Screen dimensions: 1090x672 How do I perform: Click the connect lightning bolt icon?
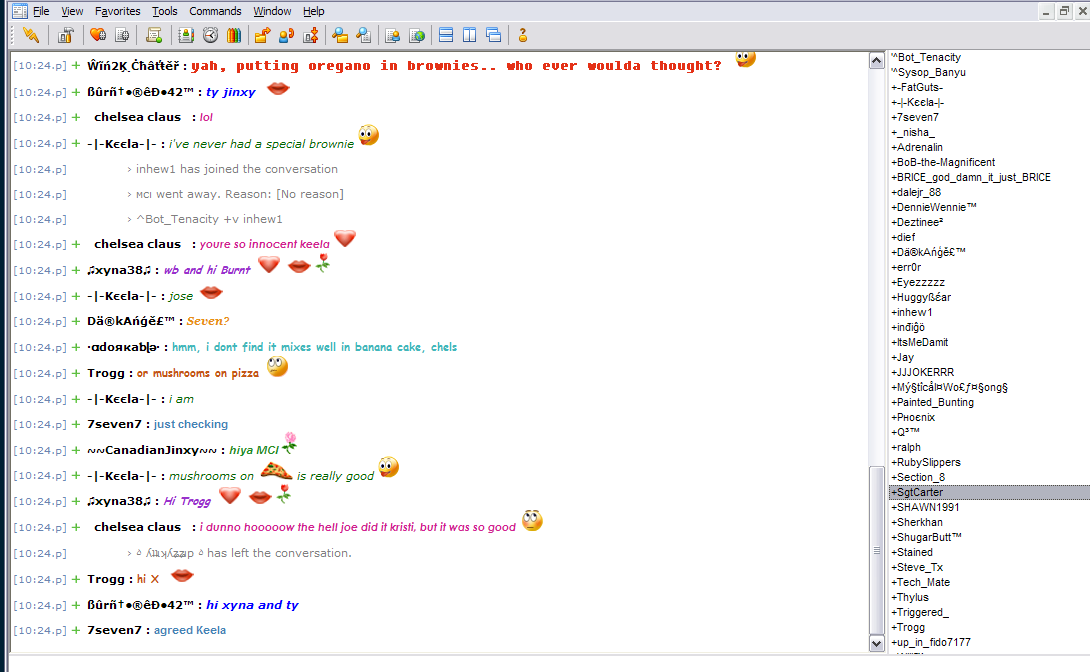(31, 35)
